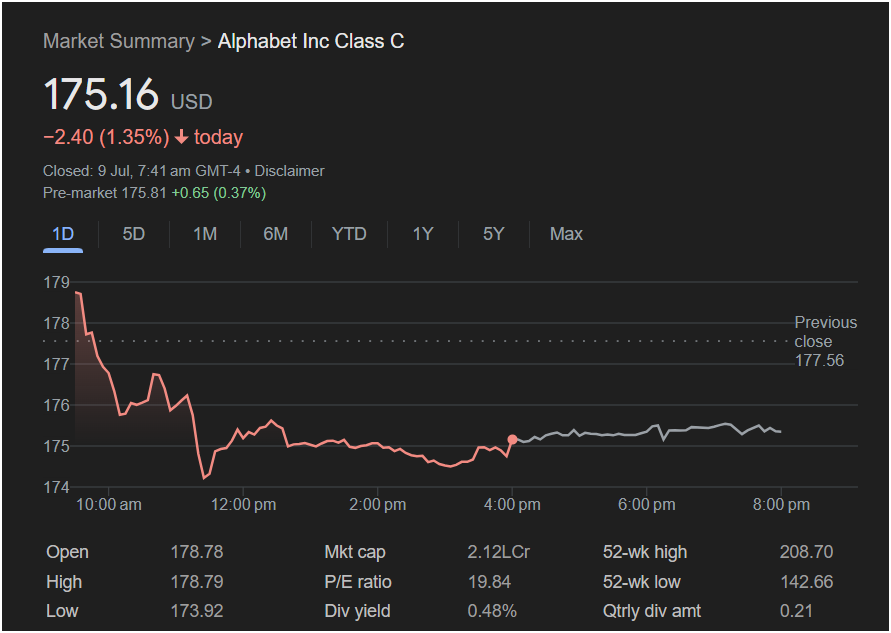View the 5Y chart tab
Image resolution: width=891 pixels, height=633 pixels.
(x=494, y=234)
